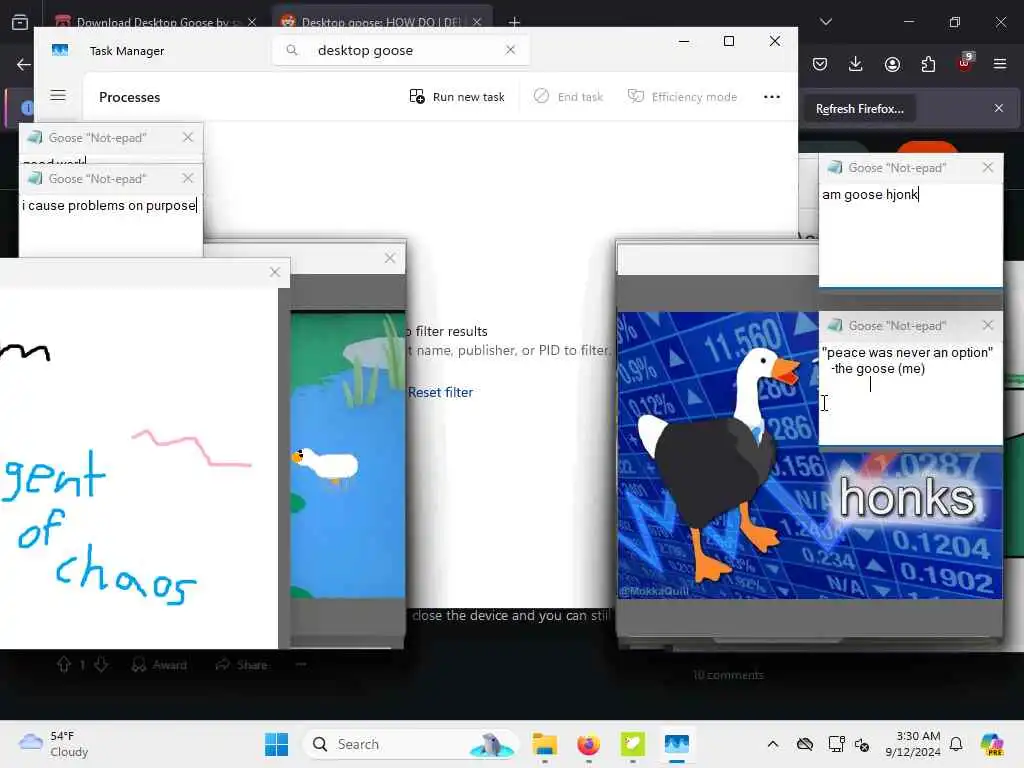Open the Firefox downloads panel

pyautogui.click(x=856, y=64)
